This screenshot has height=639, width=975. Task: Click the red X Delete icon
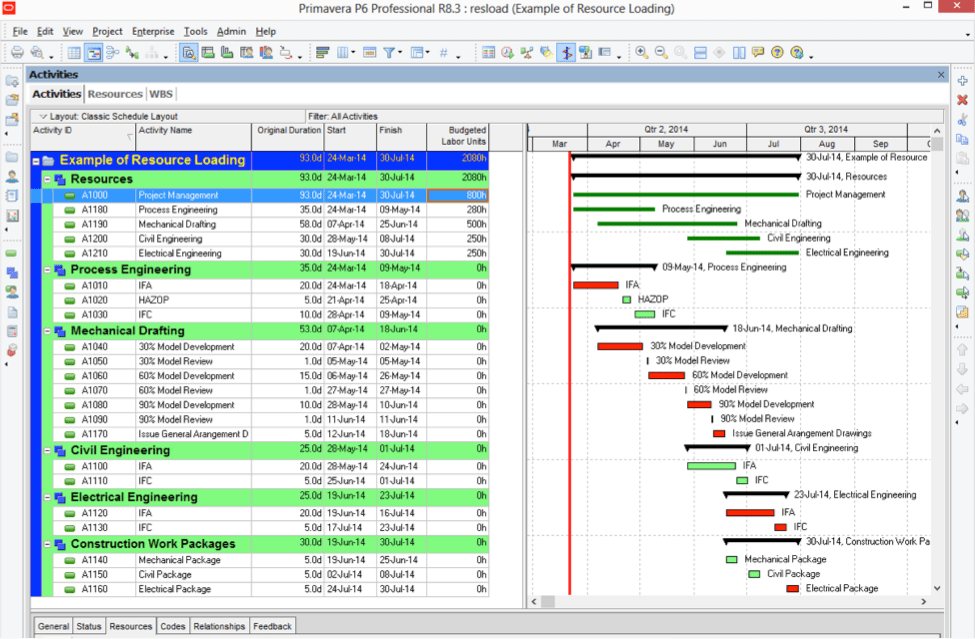(x=963, y=99)
